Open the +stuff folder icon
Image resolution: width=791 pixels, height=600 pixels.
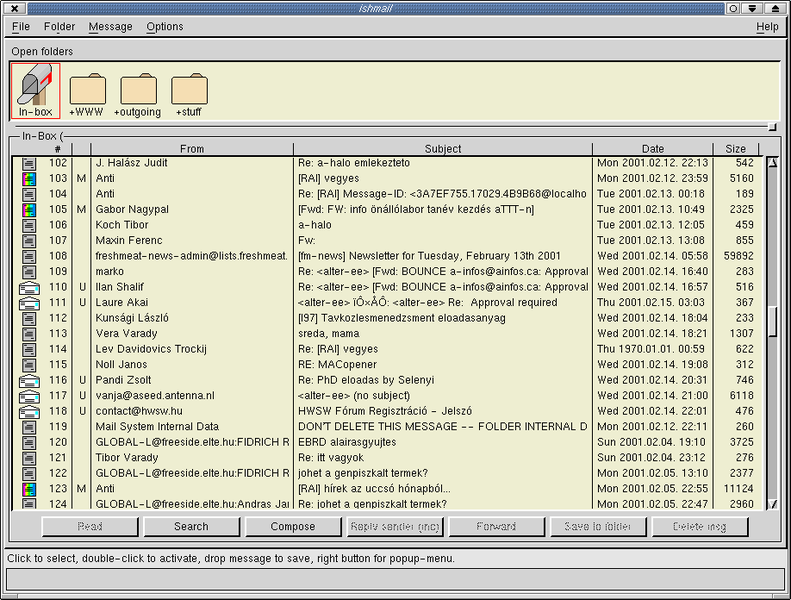click(189, 95)
